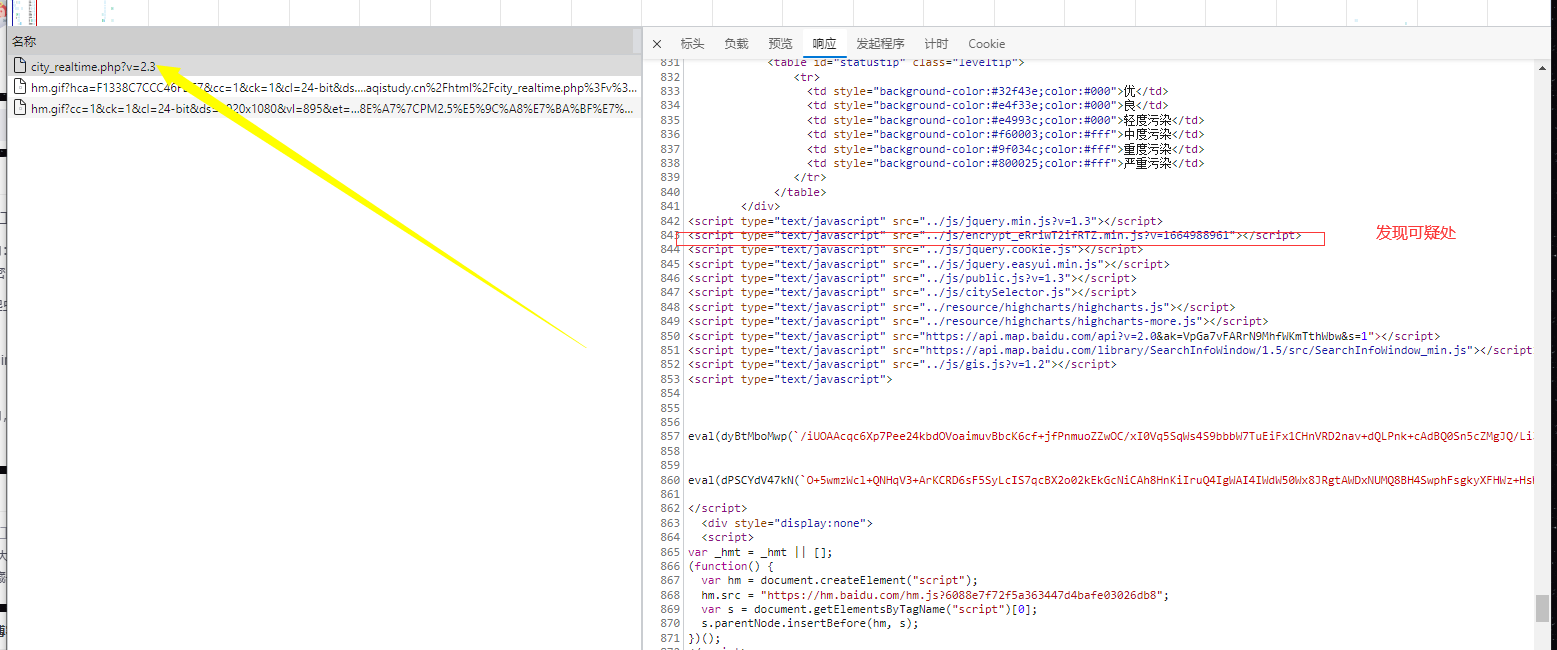Click the highcharts/highcharts.js script line
Screen dimensions: 1557x650
pos(961,308)
